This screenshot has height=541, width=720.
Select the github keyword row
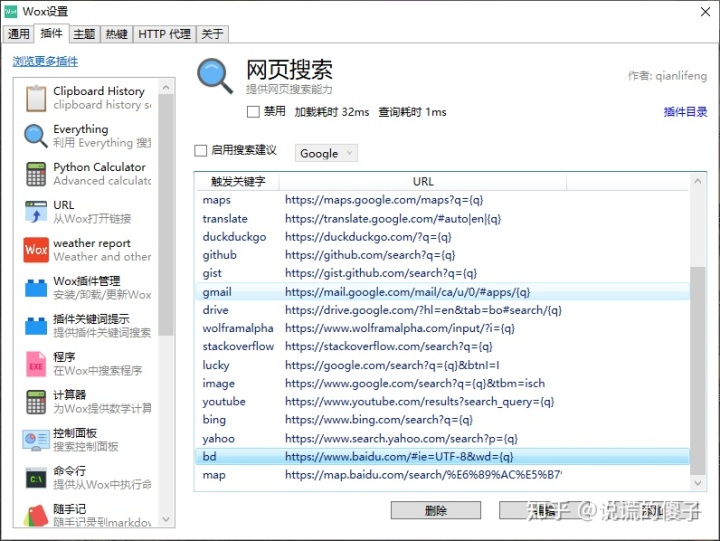(x=443, y=255)
